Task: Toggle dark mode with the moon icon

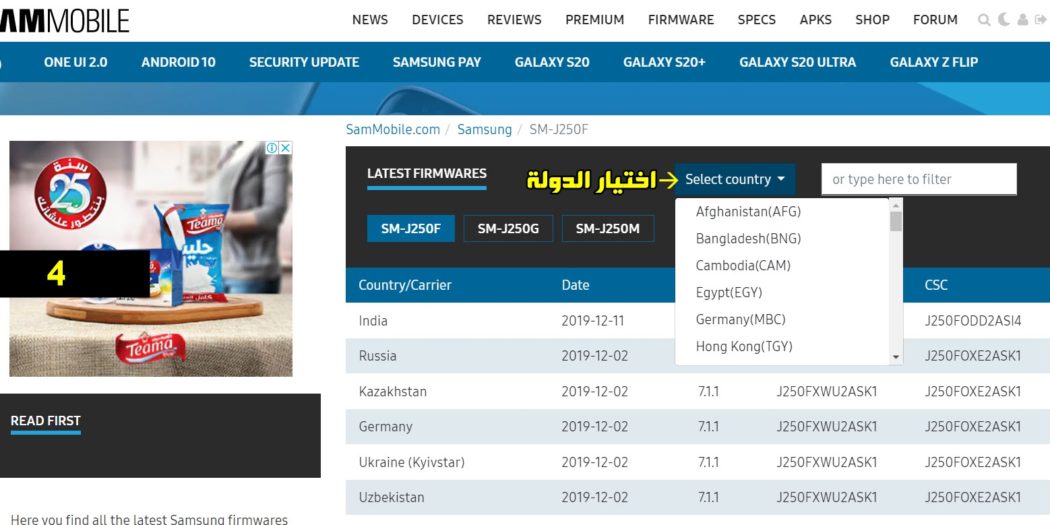Action: click(x=1003, y=19)
